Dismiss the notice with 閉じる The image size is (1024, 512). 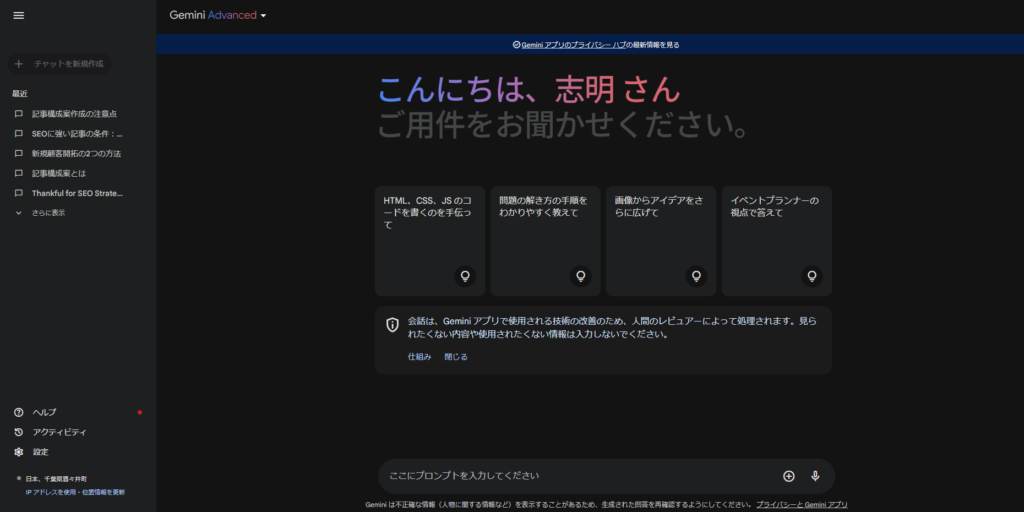click(456, 357)
